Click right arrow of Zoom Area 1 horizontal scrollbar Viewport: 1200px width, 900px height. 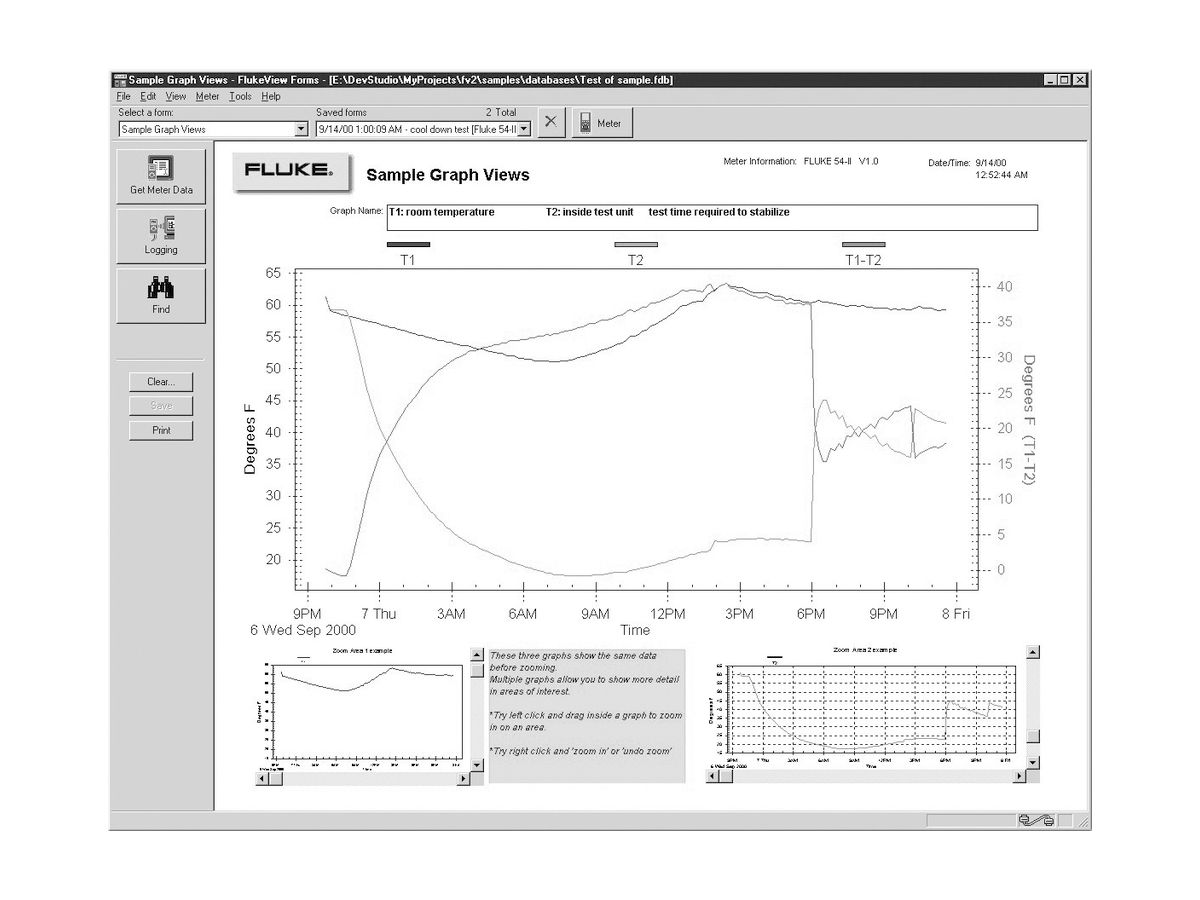click(x=463, y=777)
